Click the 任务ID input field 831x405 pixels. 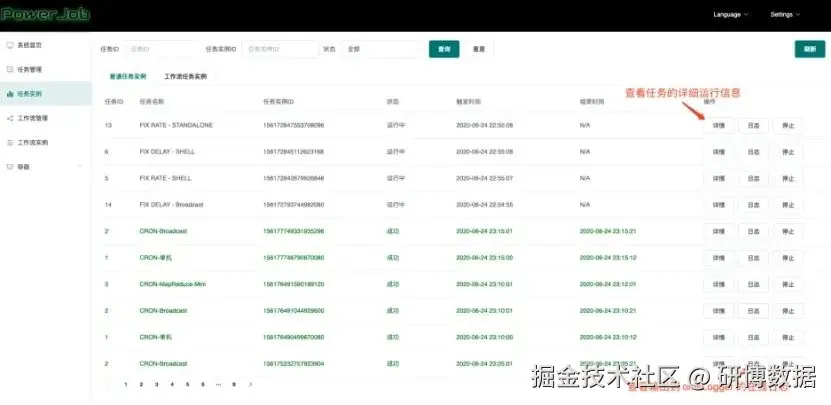click(x=164, y=49)
